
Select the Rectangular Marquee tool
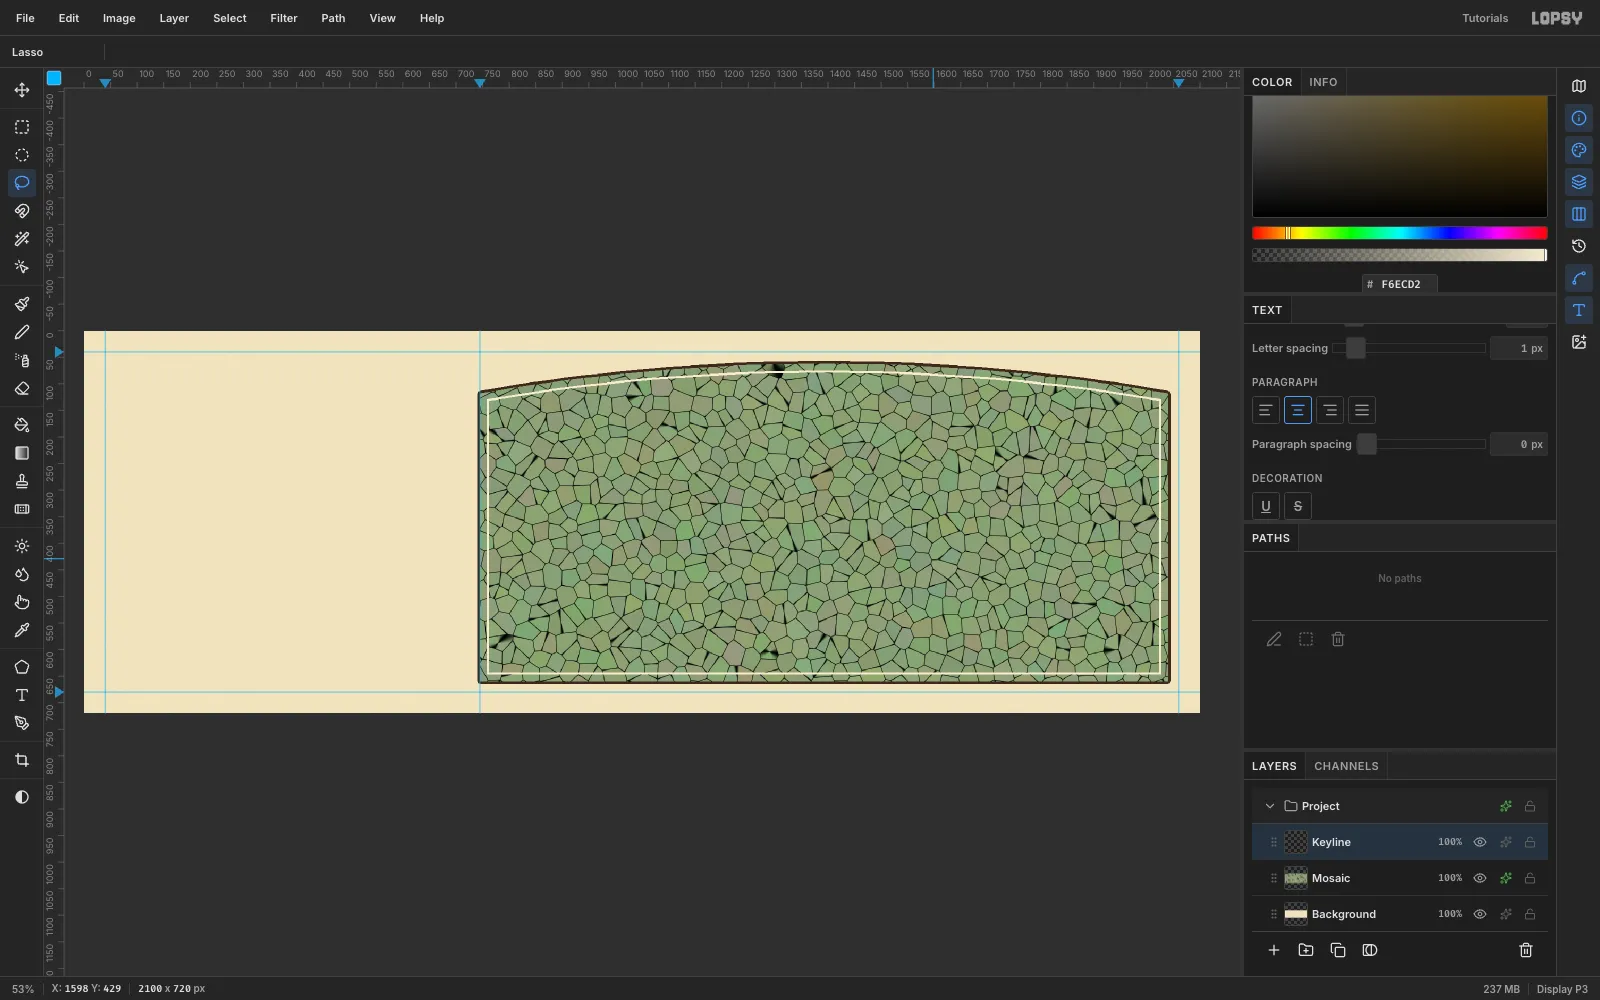coord(22,127)
